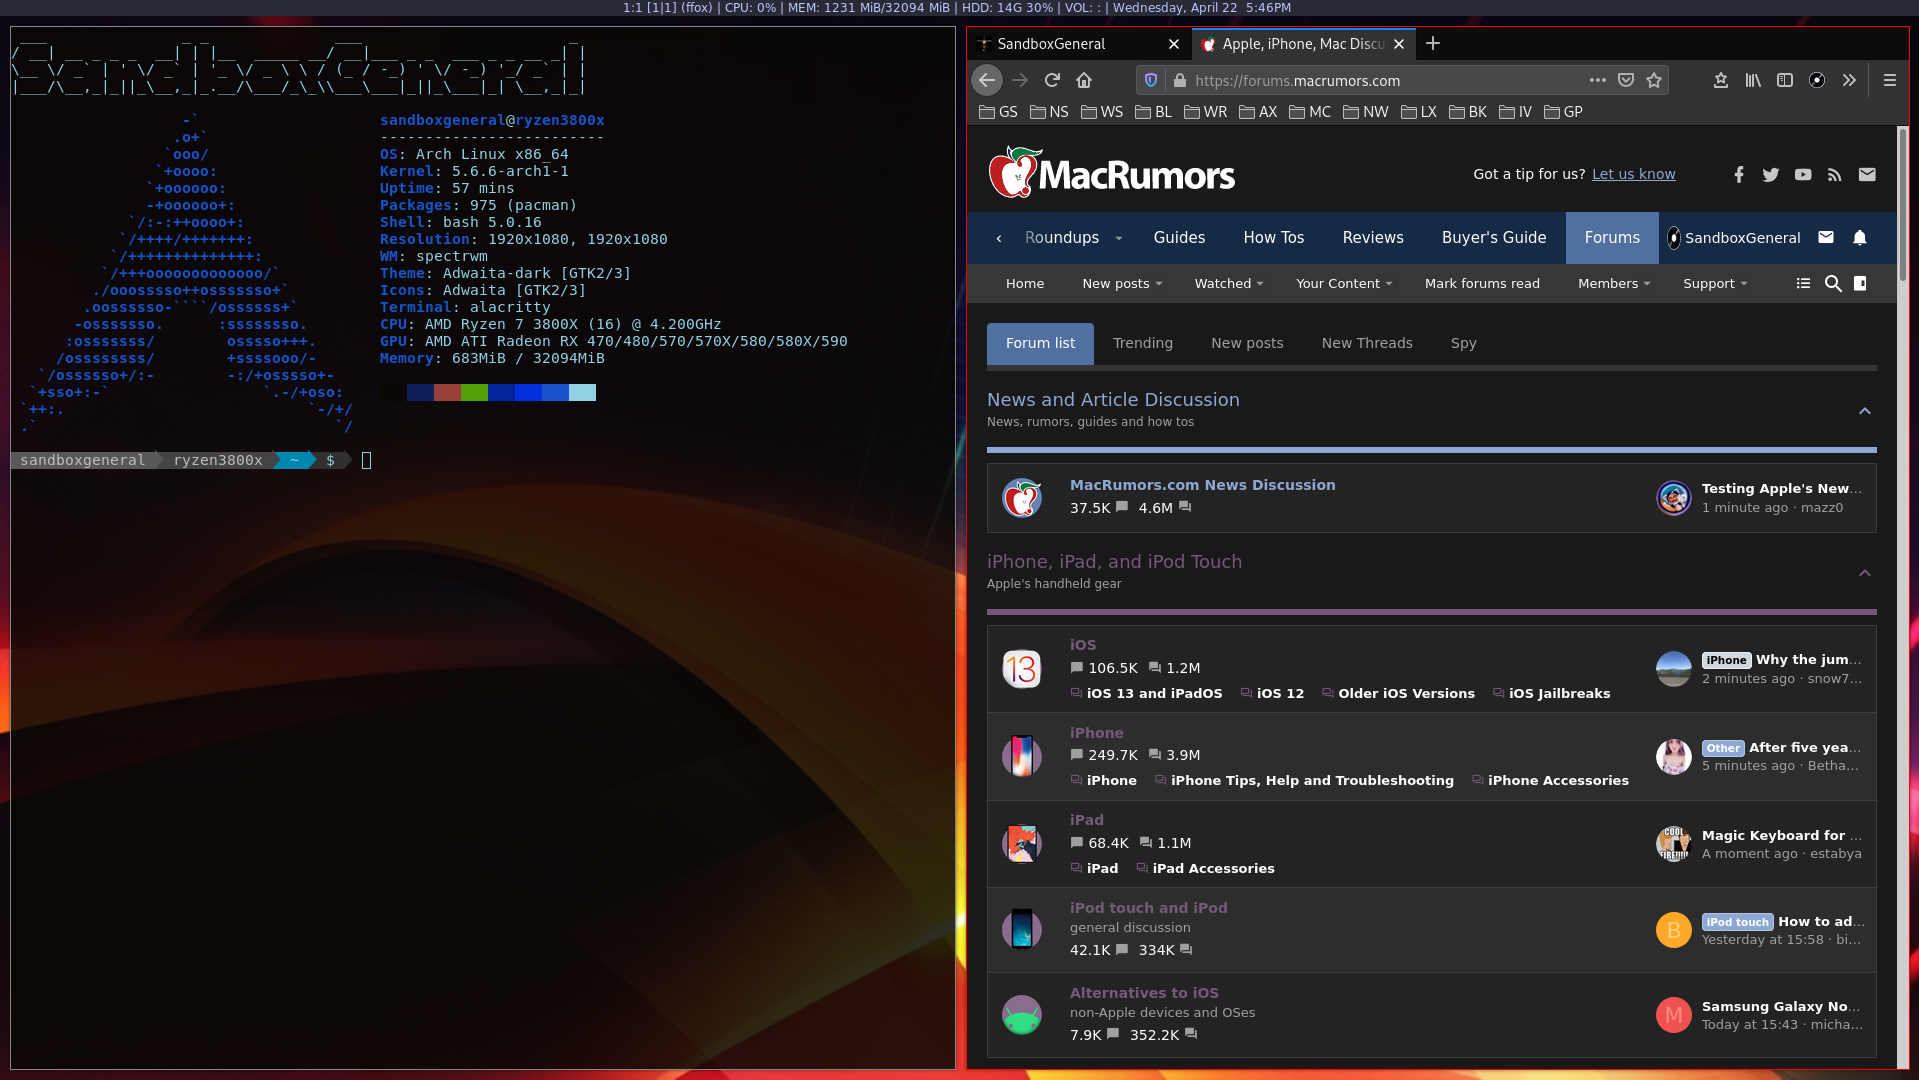Open the Buyer's Guide menu item
The width and height of the screenshot is (1919, 1080).
click(x=1493, y=237)
